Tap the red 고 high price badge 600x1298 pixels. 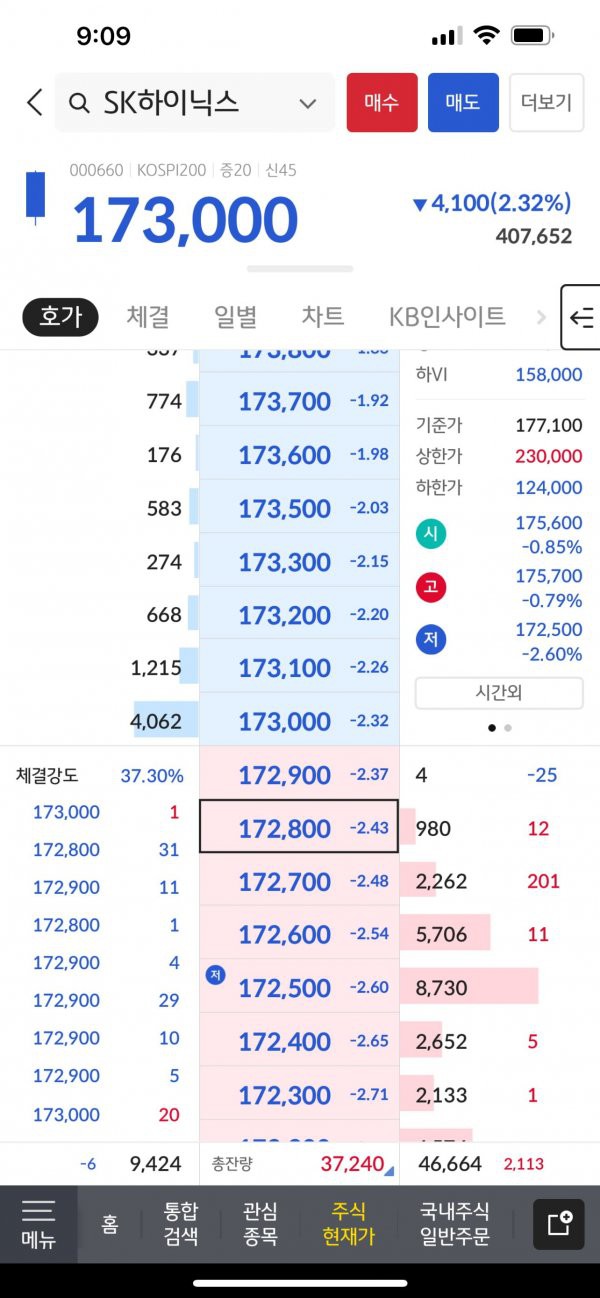[x=431, y=587]
